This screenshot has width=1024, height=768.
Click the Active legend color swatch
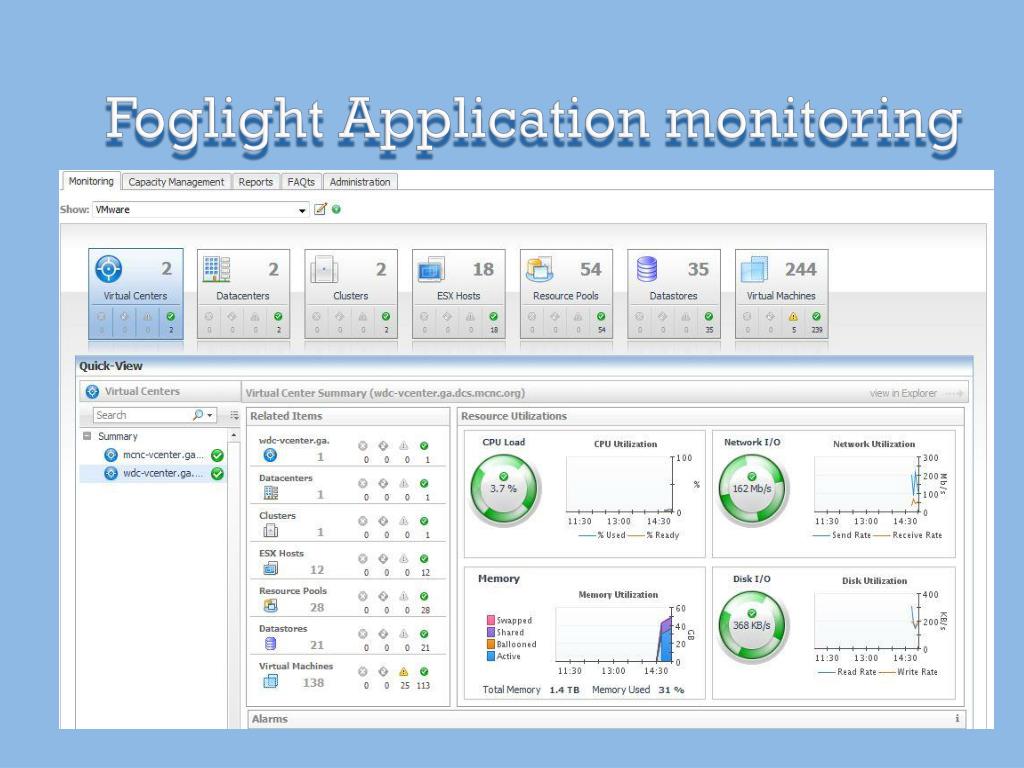[x=490, y=656]
